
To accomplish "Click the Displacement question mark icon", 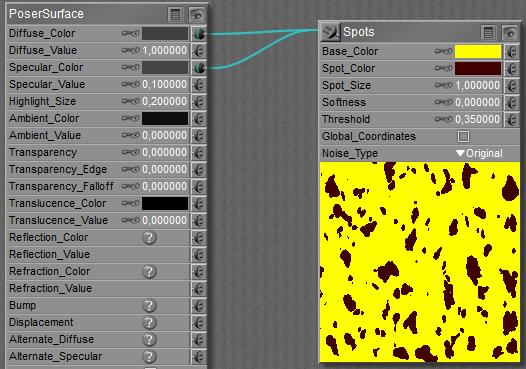I will point(149,322).
